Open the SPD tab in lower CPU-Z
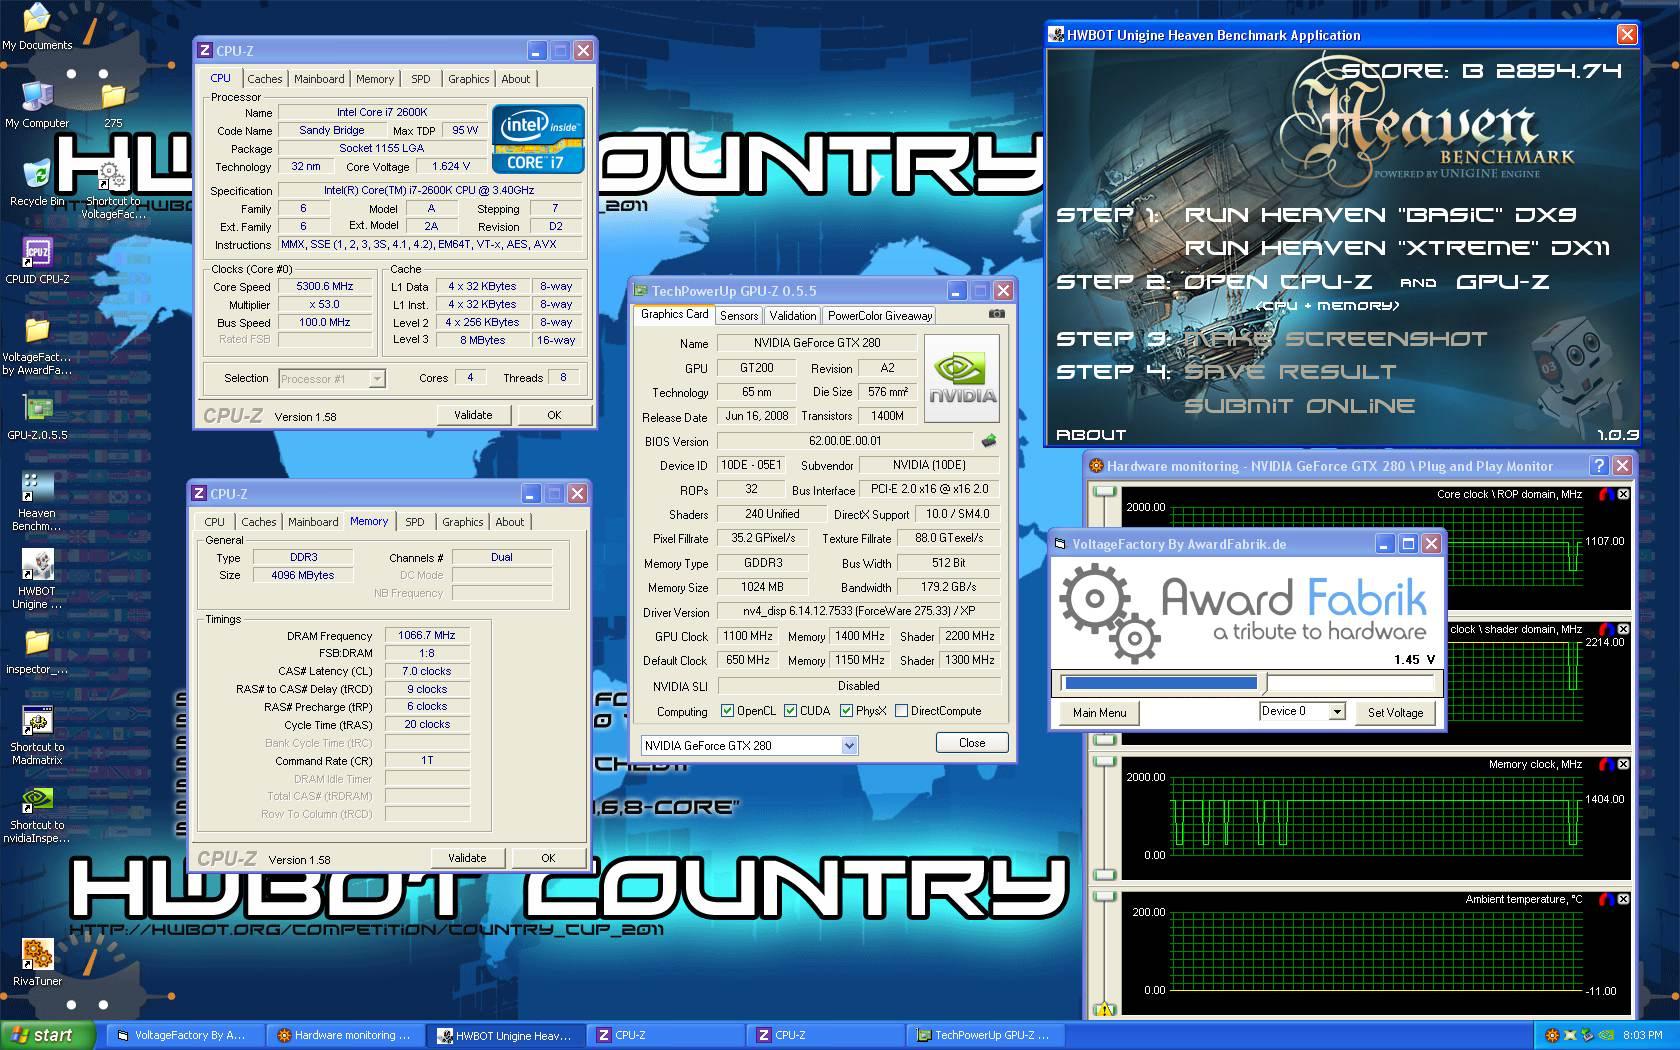The height and width of the screenshot is (1050, 1680). point(415,522)
